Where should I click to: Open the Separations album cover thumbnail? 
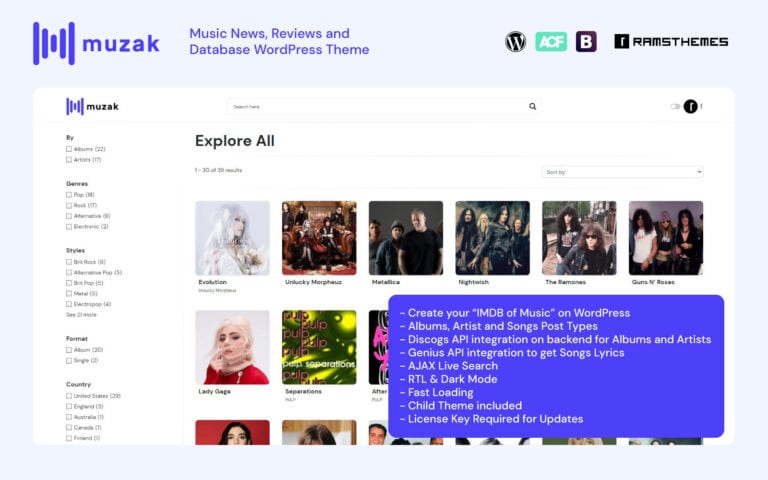(319, 347)
